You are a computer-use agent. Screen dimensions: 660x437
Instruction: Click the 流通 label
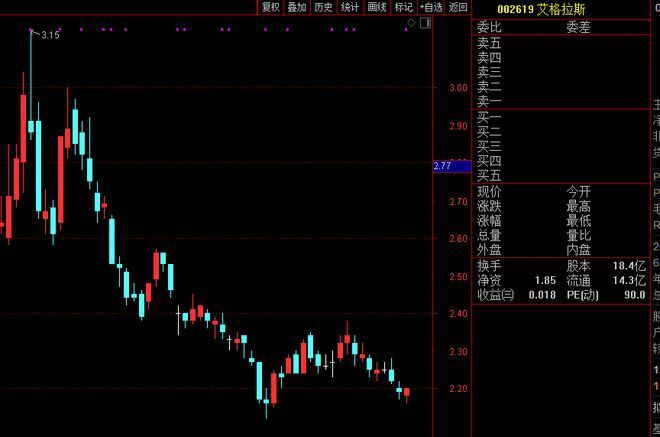(x=578, y=280)
